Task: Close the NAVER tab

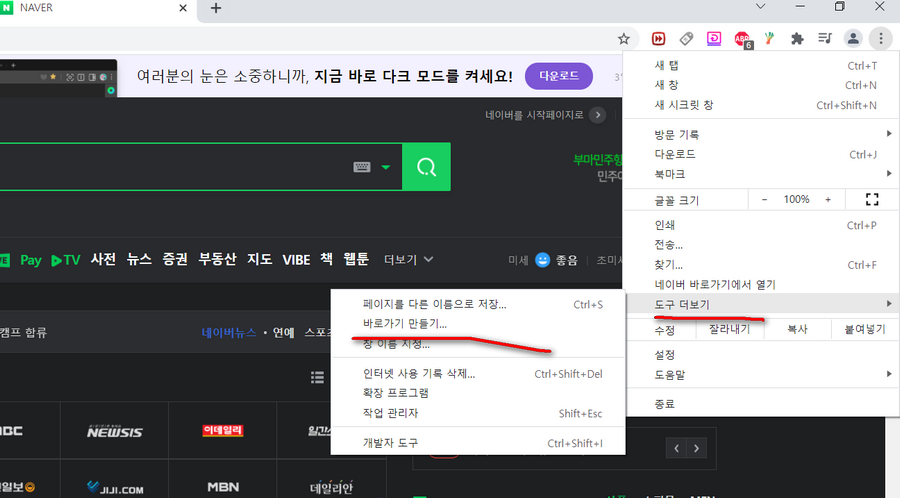Action: [183, 8]
